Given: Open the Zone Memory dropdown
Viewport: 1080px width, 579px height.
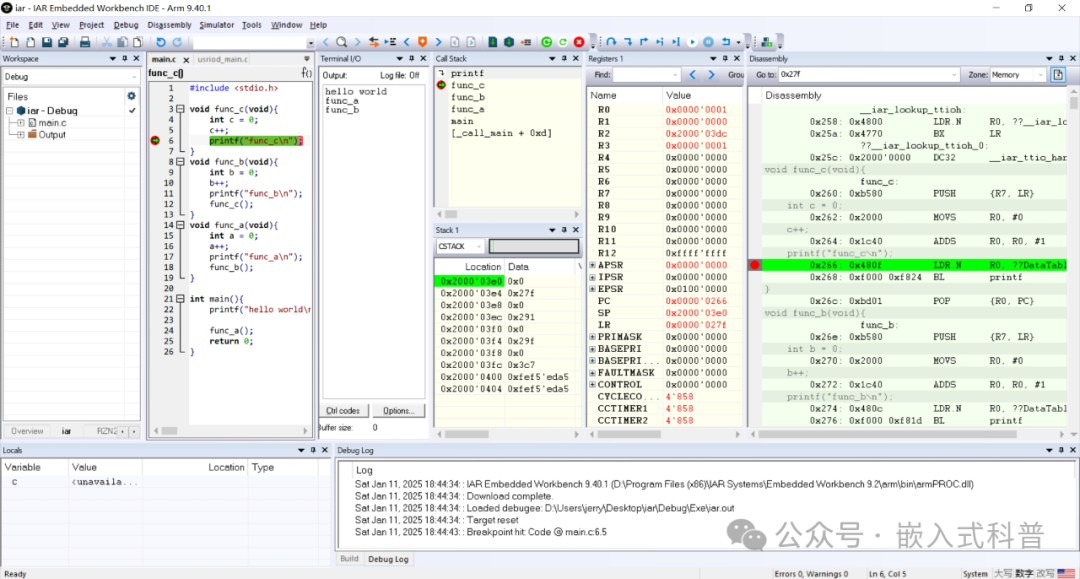Looking at the screenshot, I should (x=1040, y=74).
